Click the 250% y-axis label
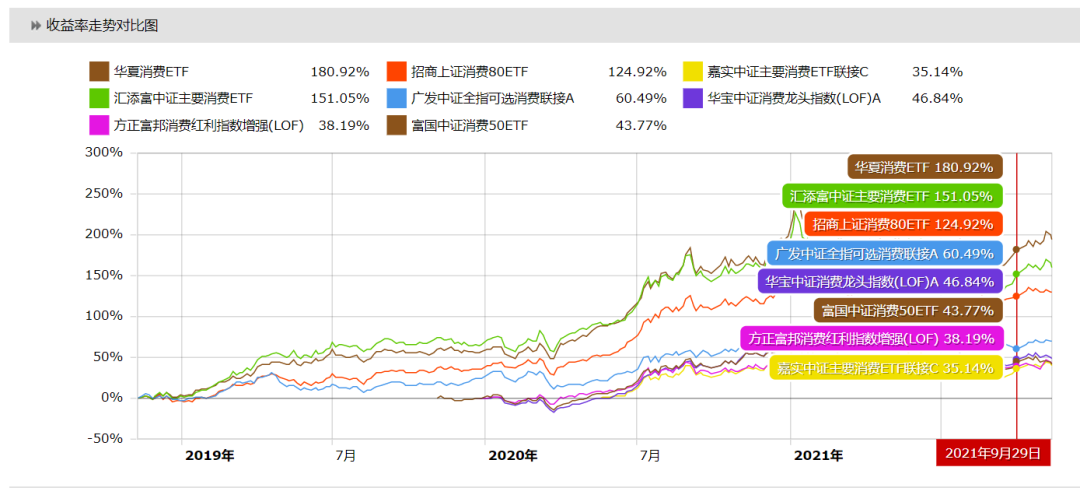This screenshot has width=1080, height=488. pyautogui.click(x=103, y=193)
